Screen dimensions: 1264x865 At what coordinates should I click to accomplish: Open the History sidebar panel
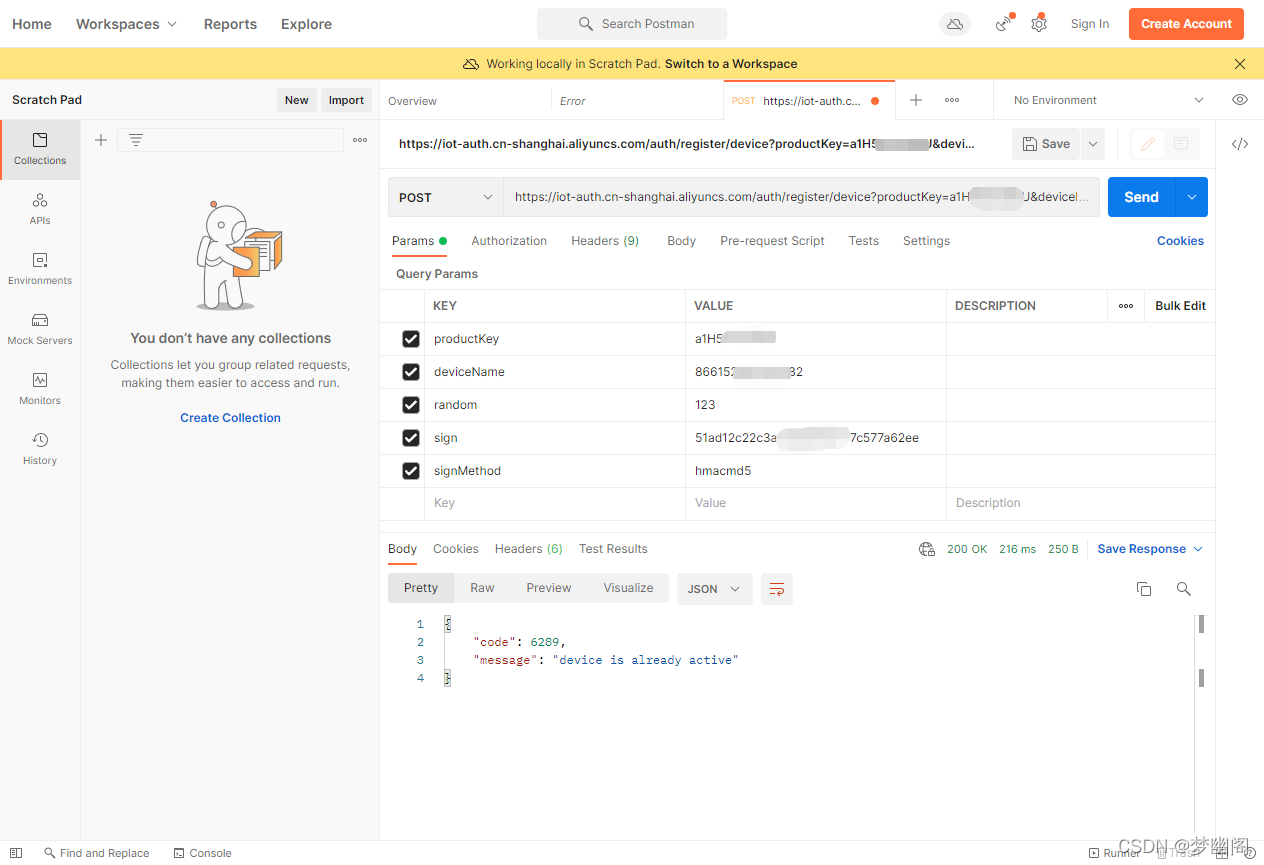[40, 449]
